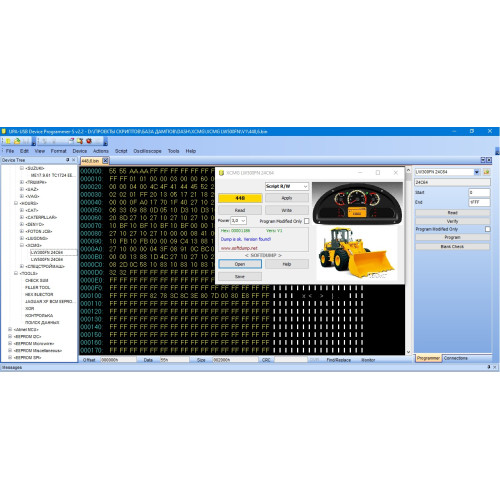The width and height of the screenshot is (500, 500).
Task: Expand the <EEPROM SPI> tree node
Action: tap(10, 357)
